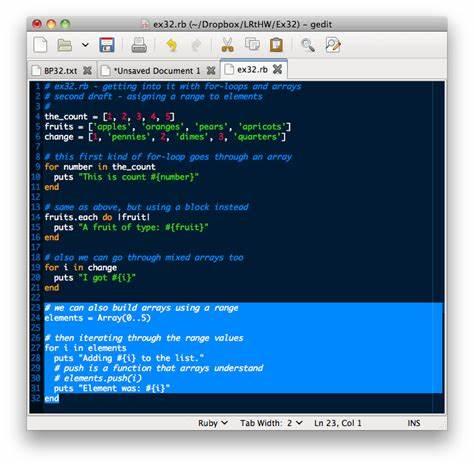Open a file using folder icon

pos(64,45)
